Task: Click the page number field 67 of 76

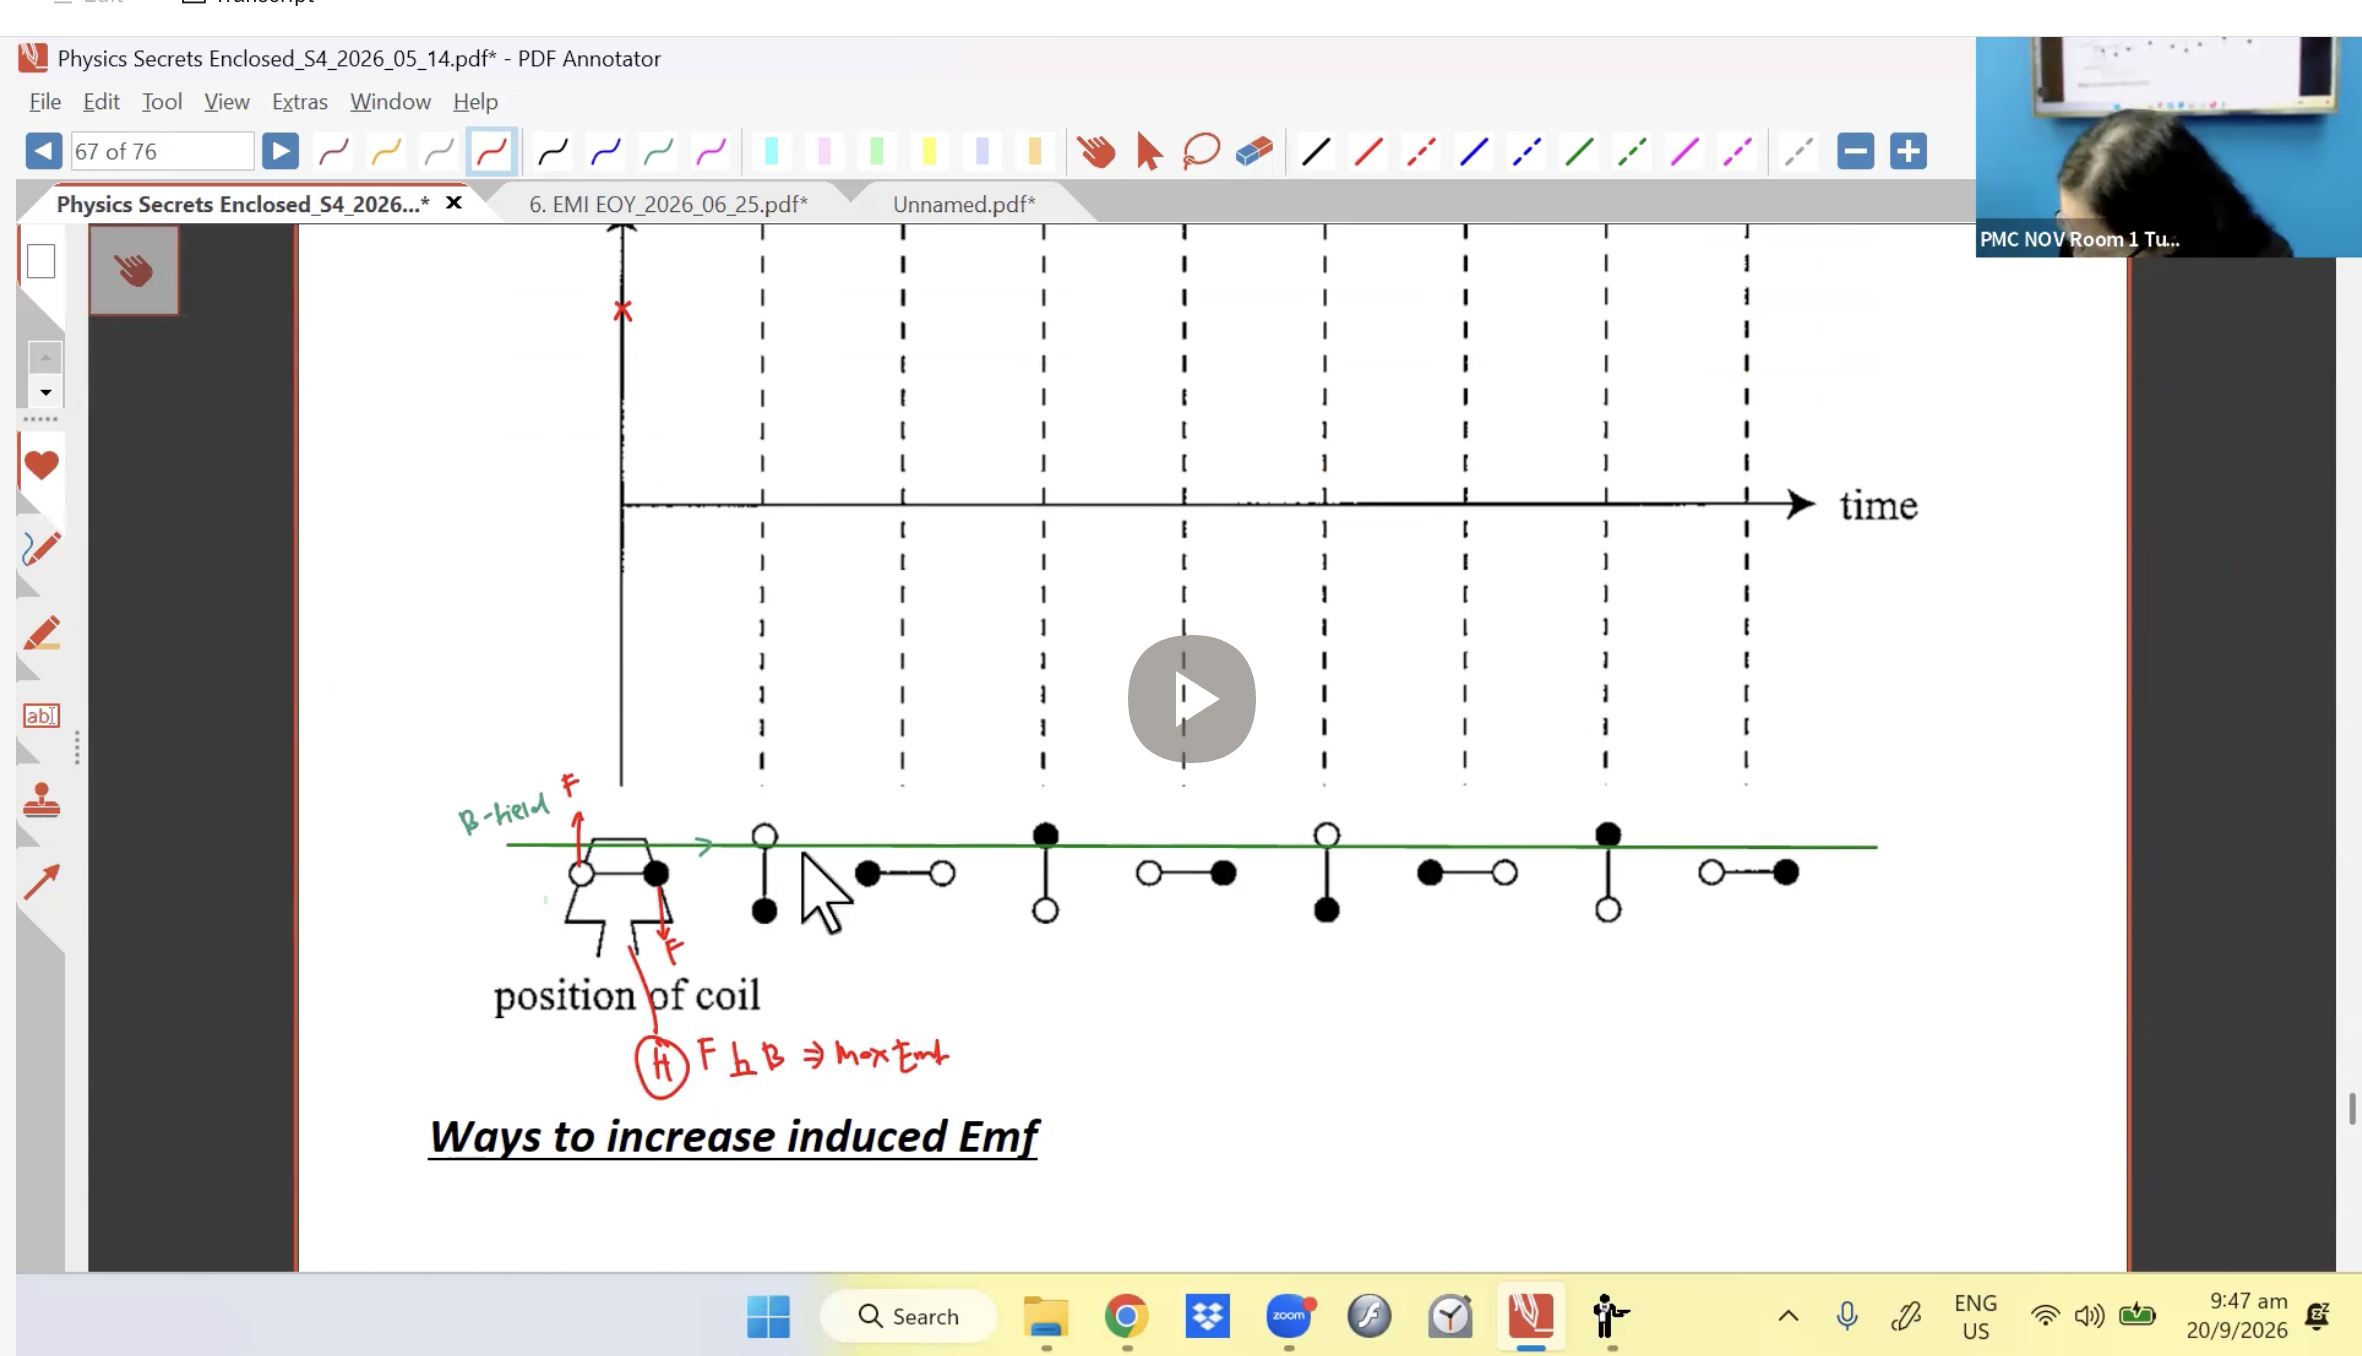Action: 162,151
